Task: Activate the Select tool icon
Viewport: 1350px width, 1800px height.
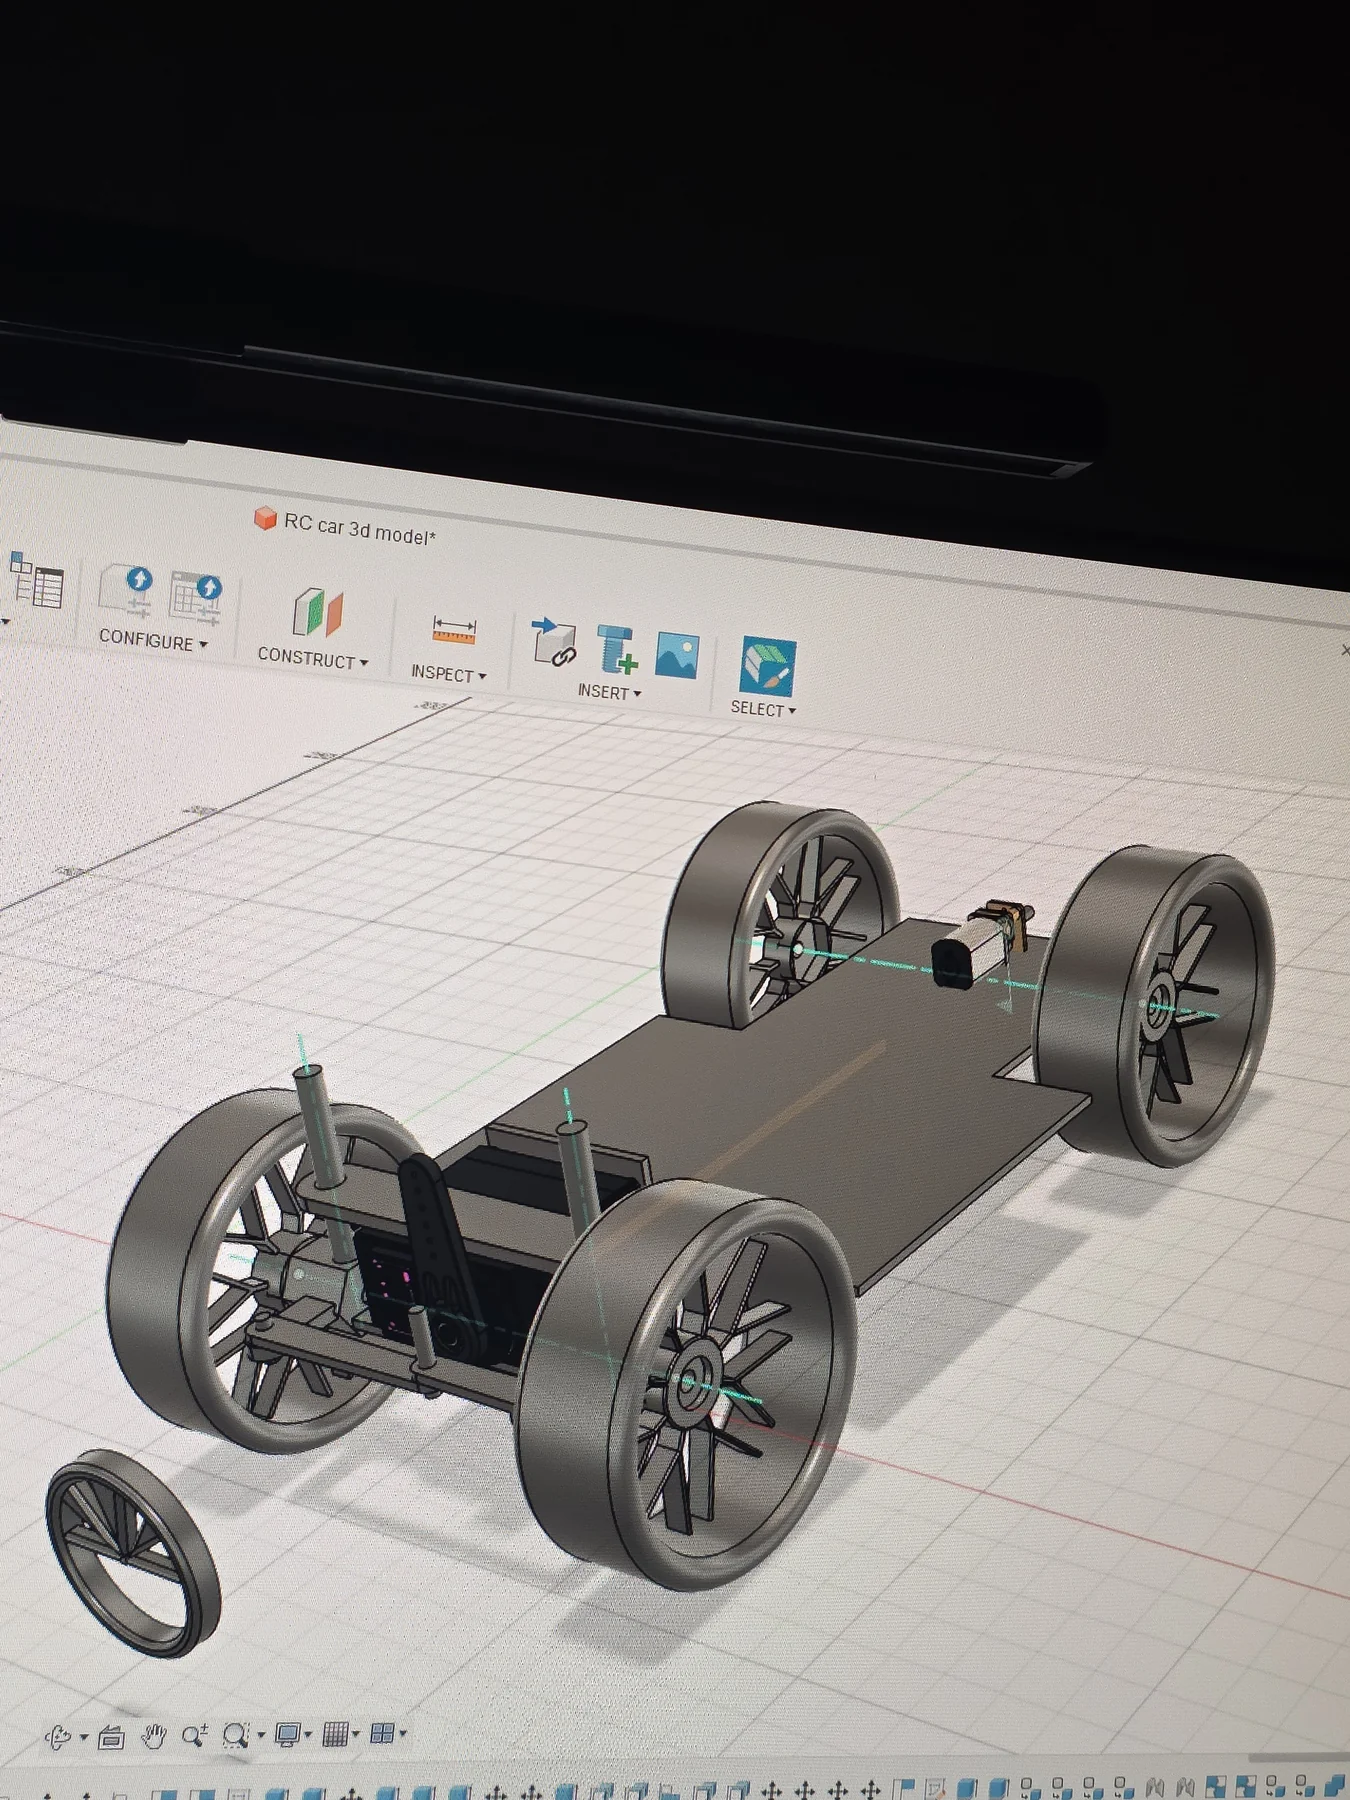Action: (x=768, y=666)
